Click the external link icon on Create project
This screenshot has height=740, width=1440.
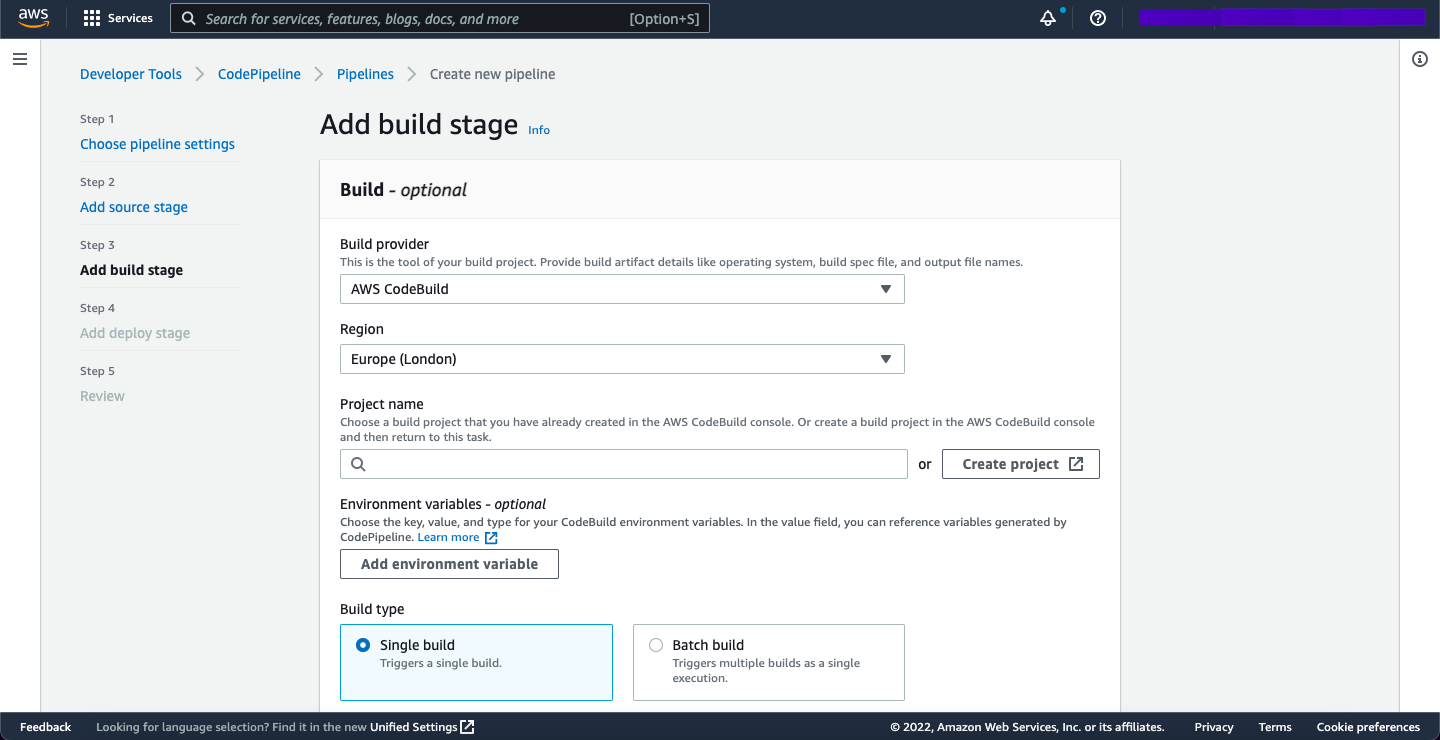1076,464
